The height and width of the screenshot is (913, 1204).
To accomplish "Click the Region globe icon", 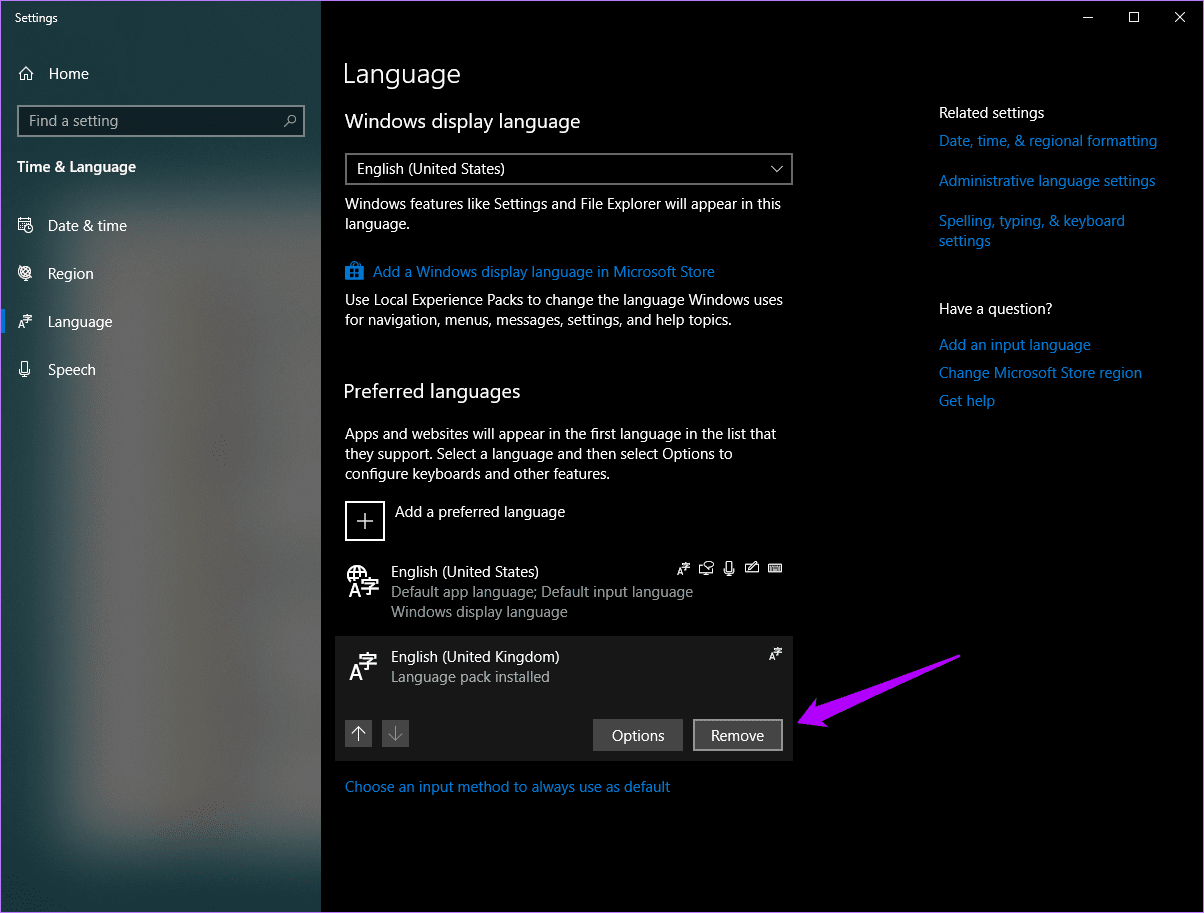I will 26,273.
